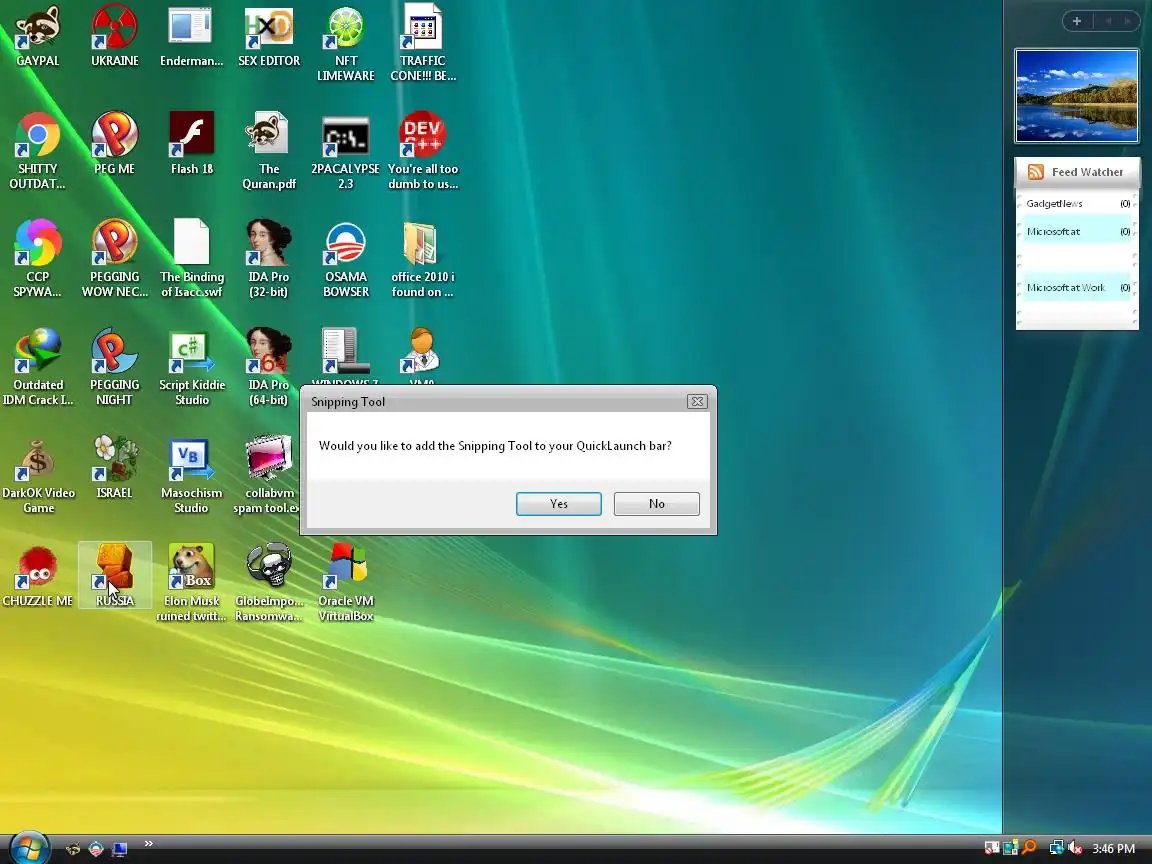This screenshot has height=864, width=1152.
Task: Select the 2PACALYPSE 2.3 console icon
Action: coord(345,151)
